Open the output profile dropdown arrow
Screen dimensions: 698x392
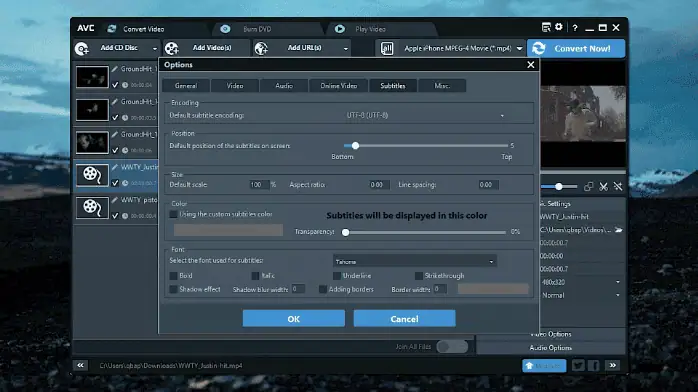[x=519, y=48]
